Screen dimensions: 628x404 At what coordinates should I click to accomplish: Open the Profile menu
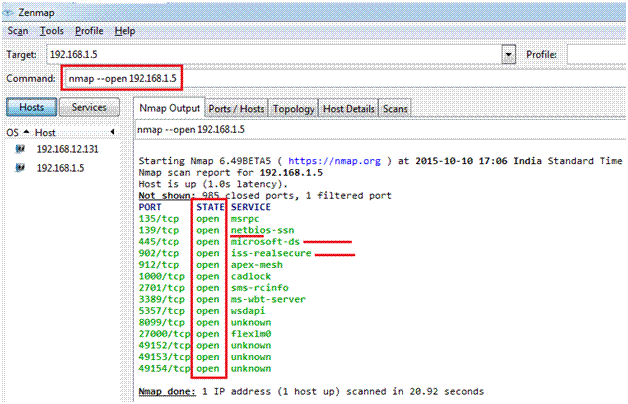coord(89,31)
